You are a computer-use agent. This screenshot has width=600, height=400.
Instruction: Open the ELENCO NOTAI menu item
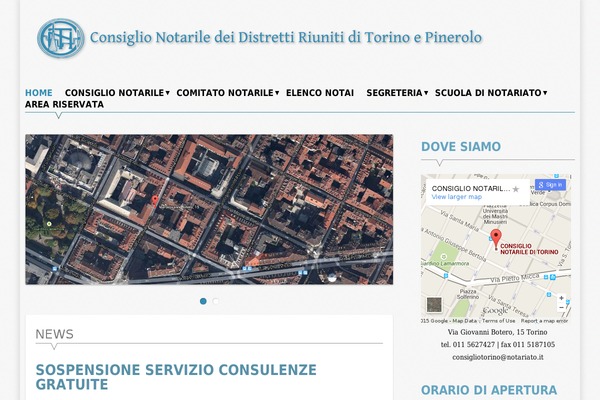[x=320, y=93]
